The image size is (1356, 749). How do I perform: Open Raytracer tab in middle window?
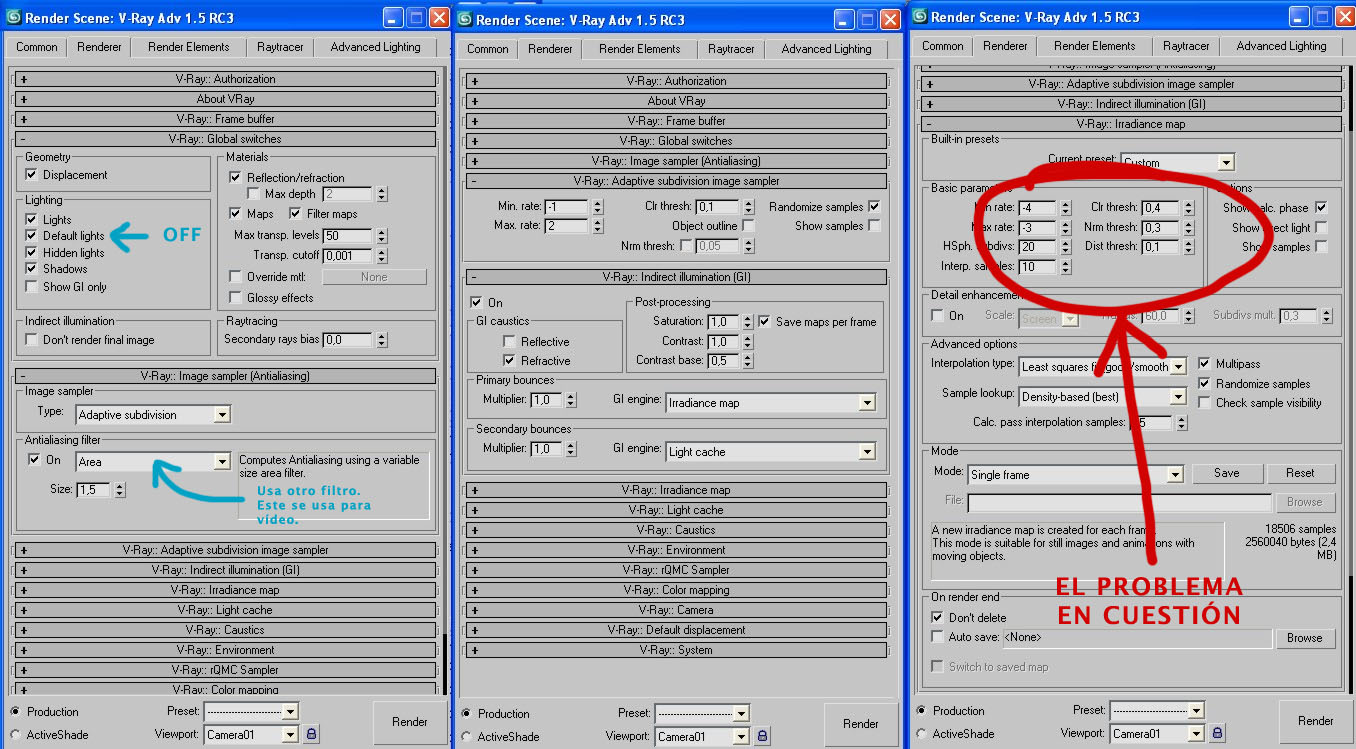732,49
